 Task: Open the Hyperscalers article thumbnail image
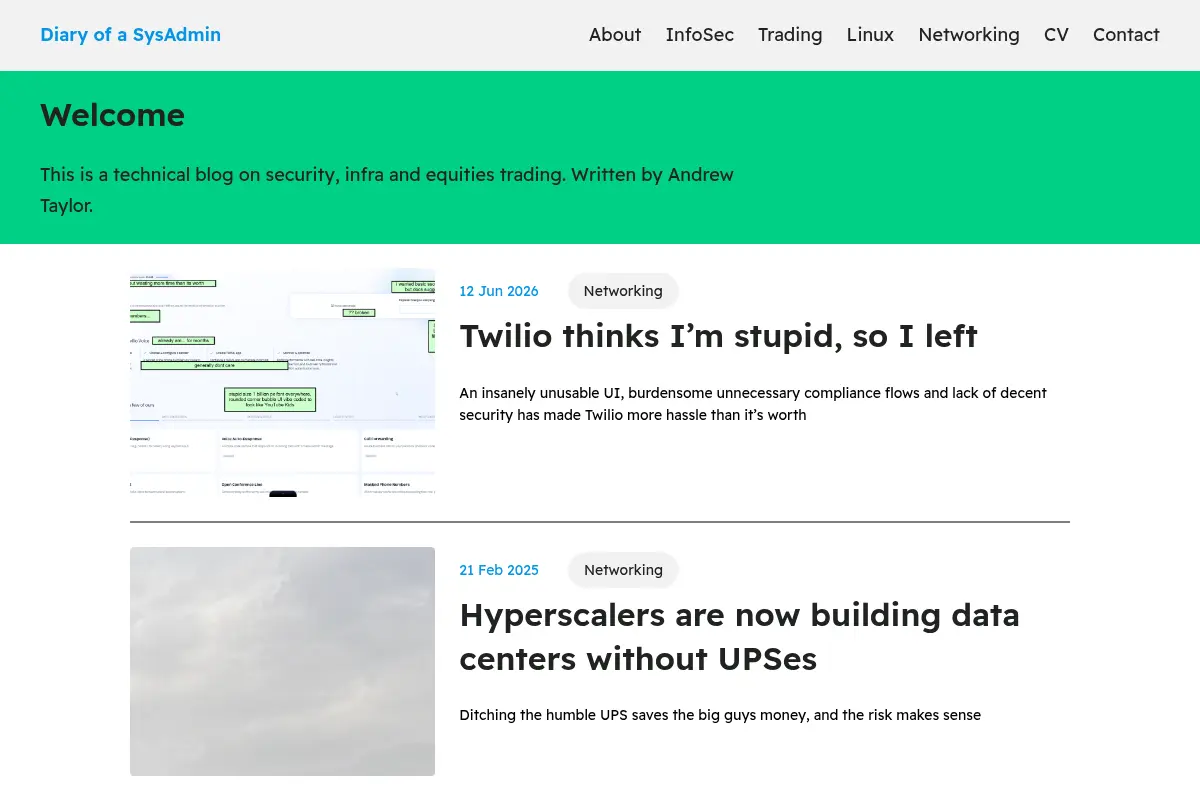click(282, 661)
